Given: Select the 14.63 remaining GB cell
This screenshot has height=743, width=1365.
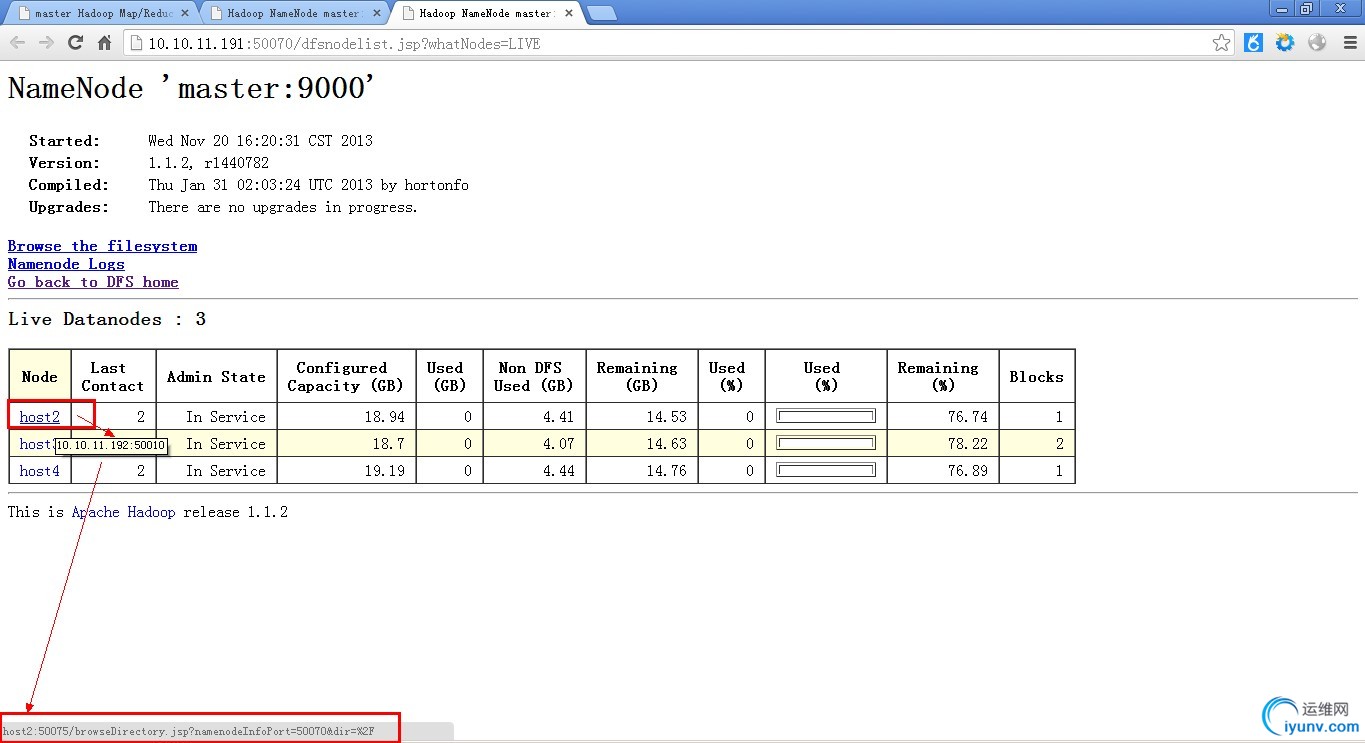Looking at the screenshot, I should tap(642, 444).
